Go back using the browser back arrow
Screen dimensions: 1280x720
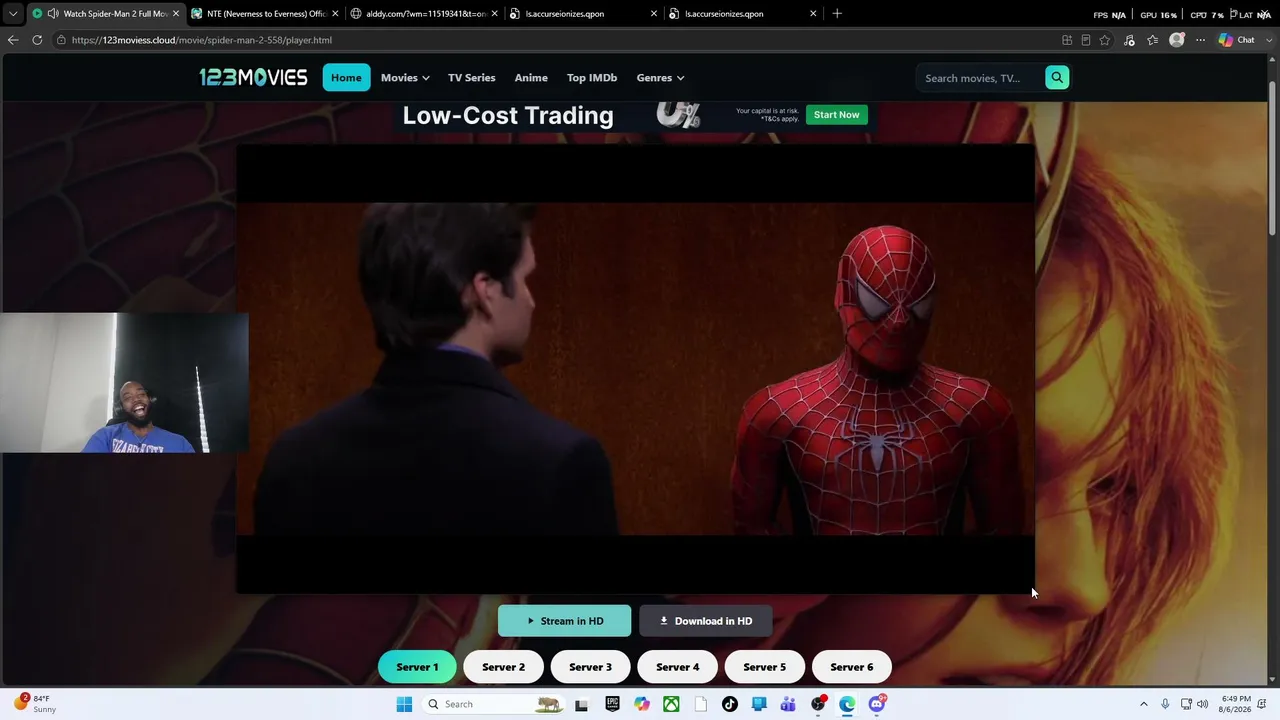[13, 40]
